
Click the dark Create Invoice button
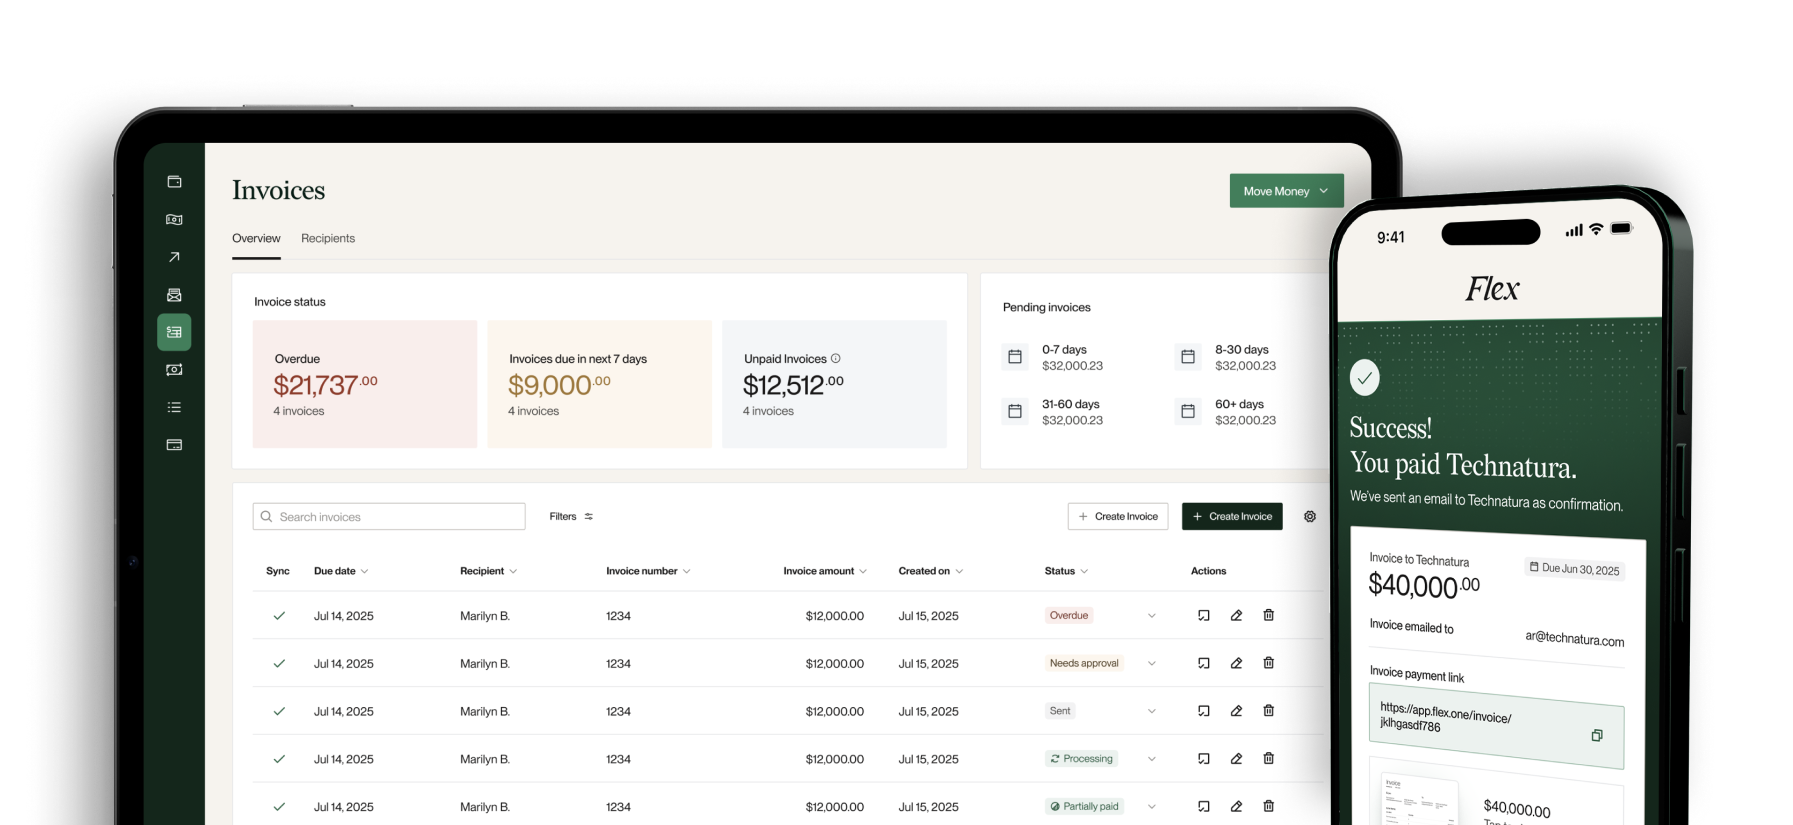click(x=1232, y=517)
